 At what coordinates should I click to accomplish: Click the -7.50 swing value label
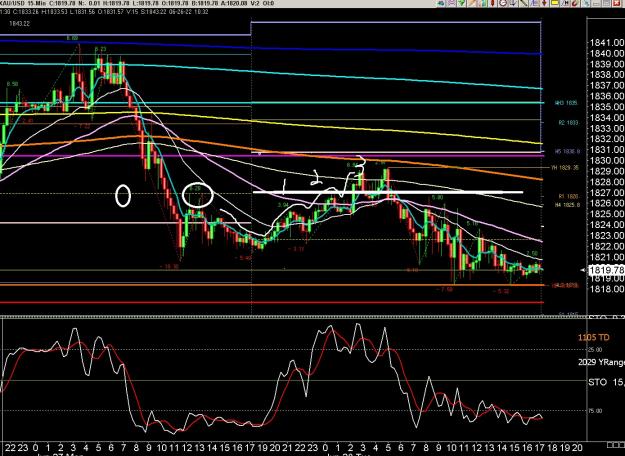[x=444, y=290]
